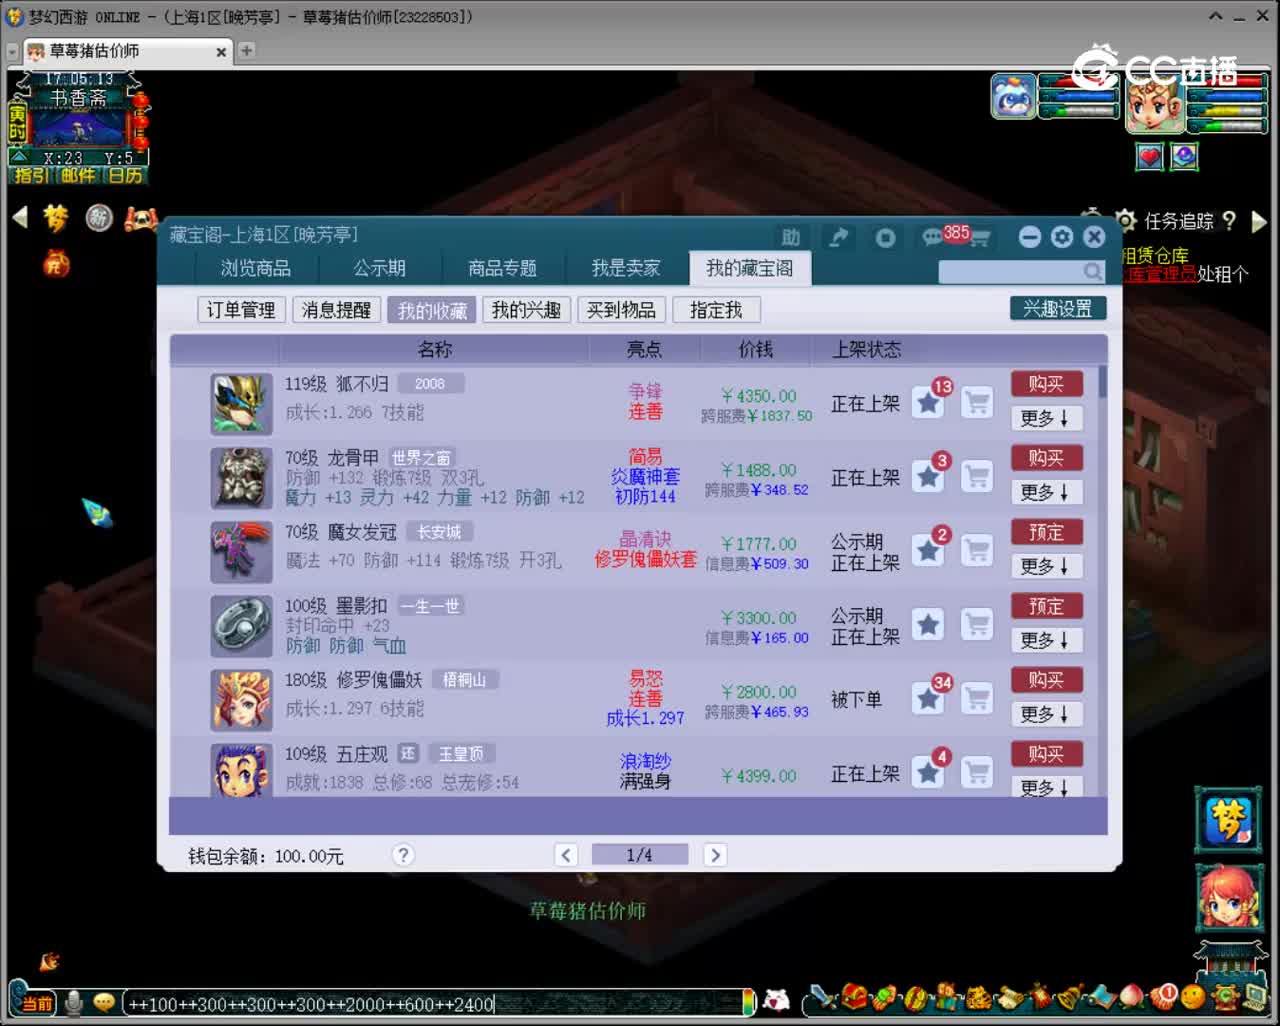Image resolution: width=1280 pixels, height=1026 pixels.
Task: Open the computer system icon in the bottom toolbar
Action: click(1254, 997)
